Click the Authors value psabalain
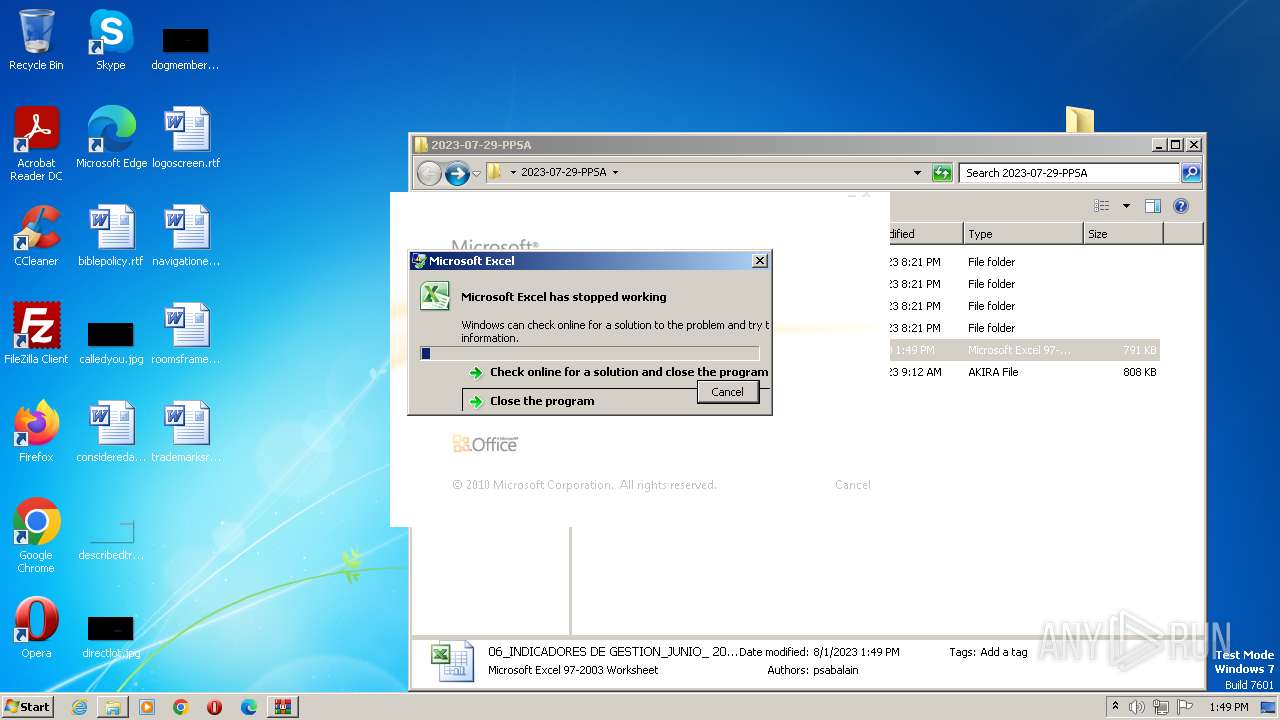This screenshot has height=720, width=1280. (834, 670)
